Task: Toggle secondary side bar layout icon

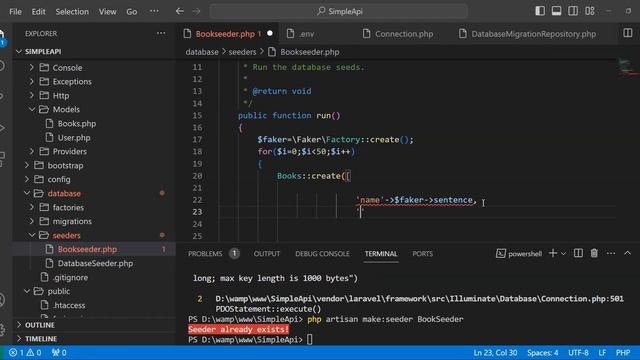Action: coord(573,11)
